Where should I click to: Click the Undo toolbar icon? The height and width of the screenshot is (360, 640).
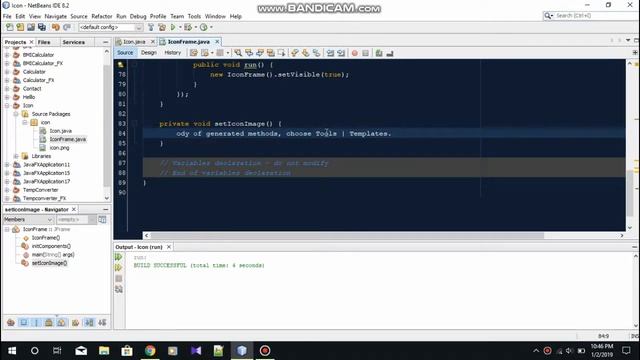point(56,27)
